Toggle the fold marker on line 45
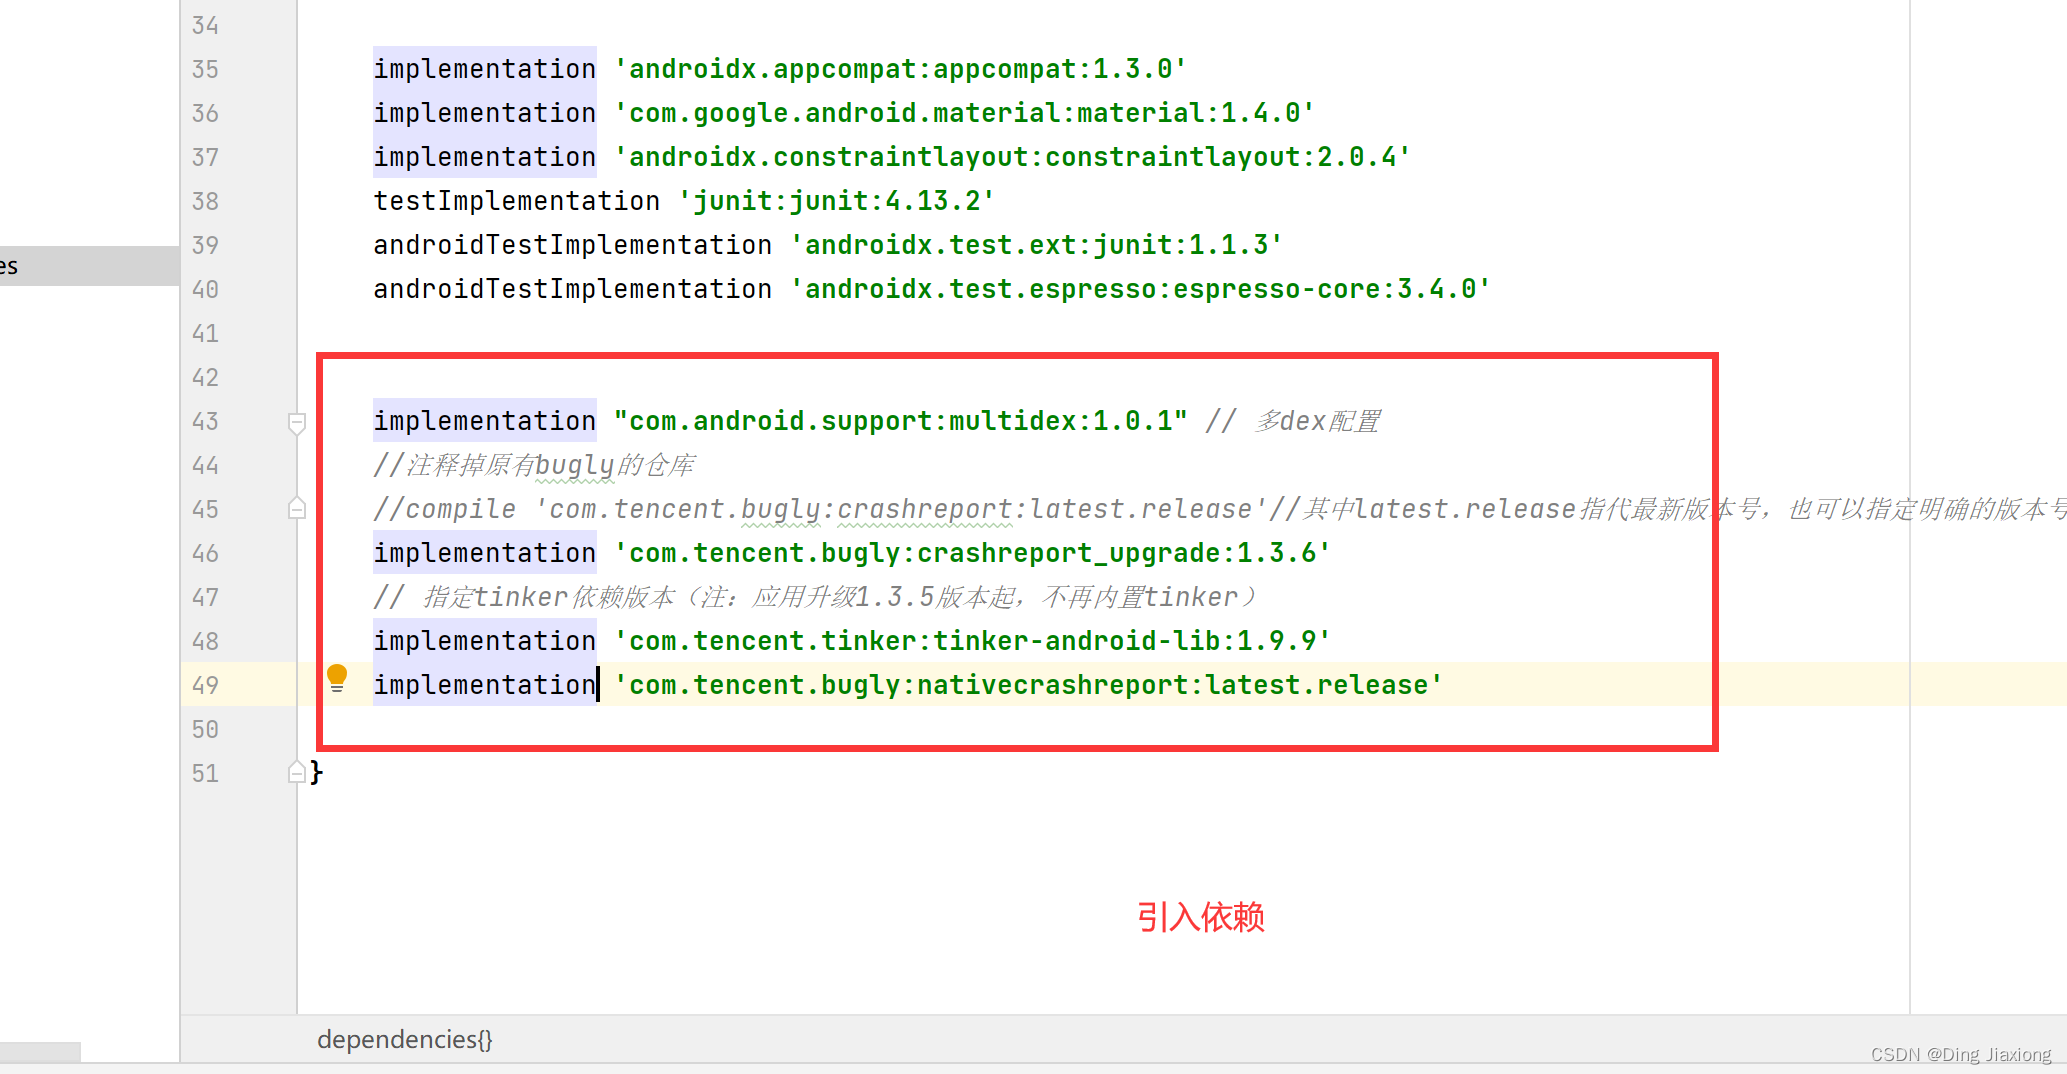This screenshot has width=2067, height=1074. tap(296, 508)
